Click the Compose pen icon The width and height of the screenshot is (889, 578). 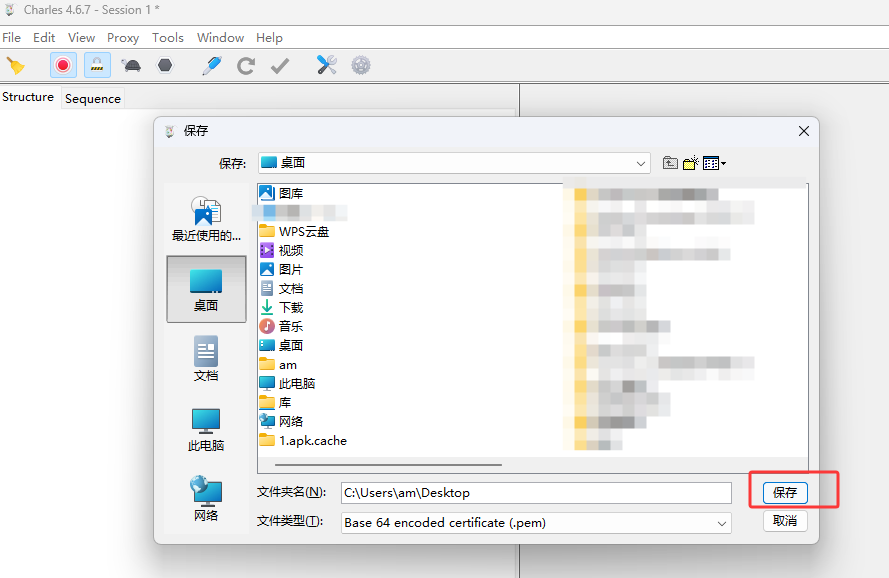coord(211,66)
